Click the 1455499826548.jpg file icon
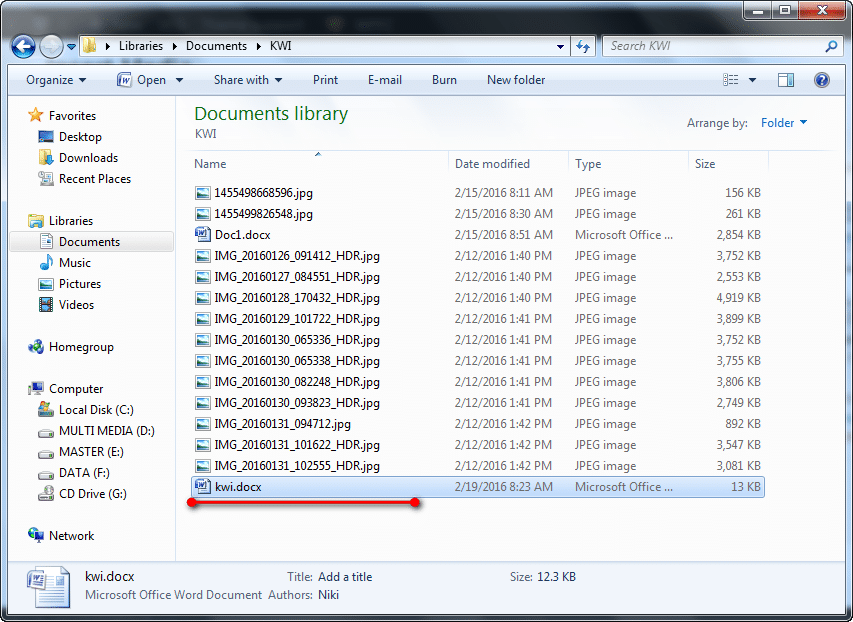853x622 pixels. [x=203, y=214]
